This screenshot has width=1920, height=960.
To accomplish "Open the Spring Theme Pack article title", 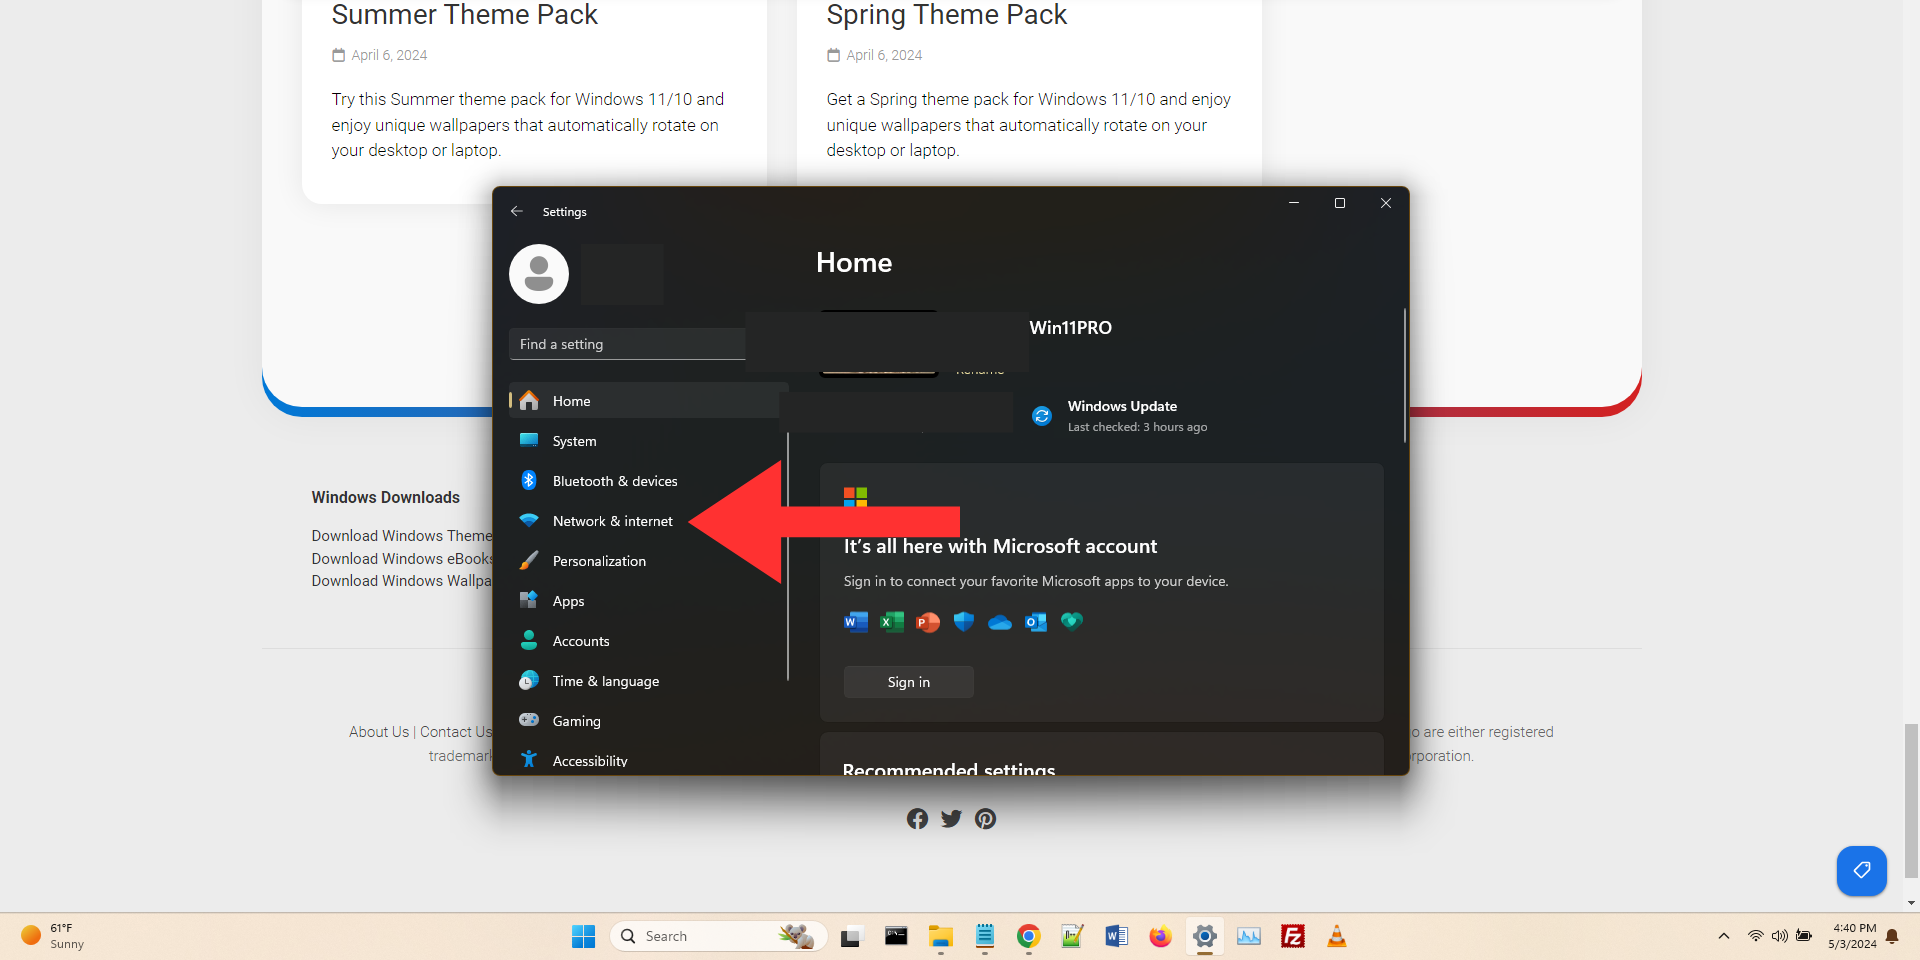I will pos(946,15).
